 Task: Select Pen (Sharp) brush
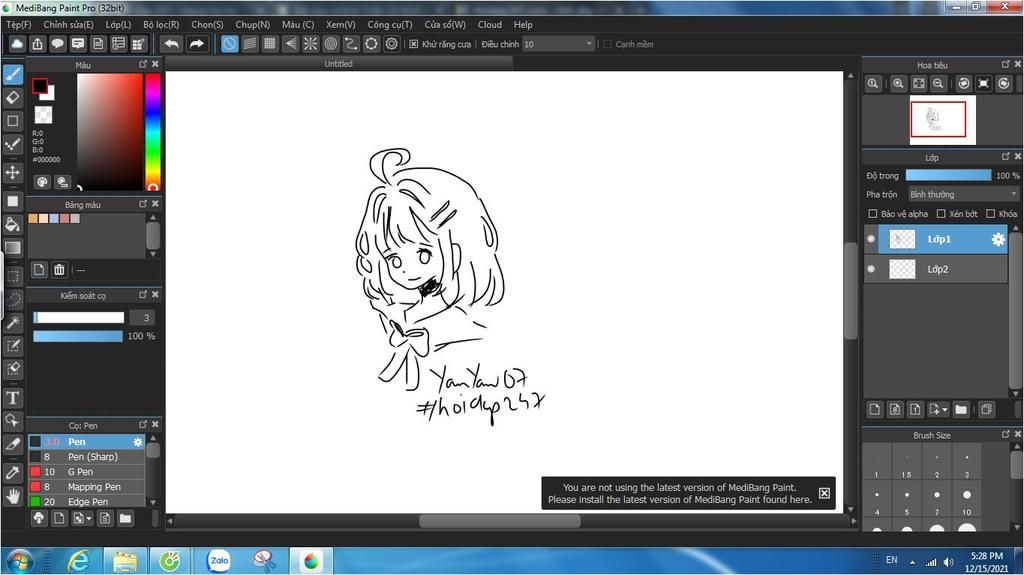[86, 457]
